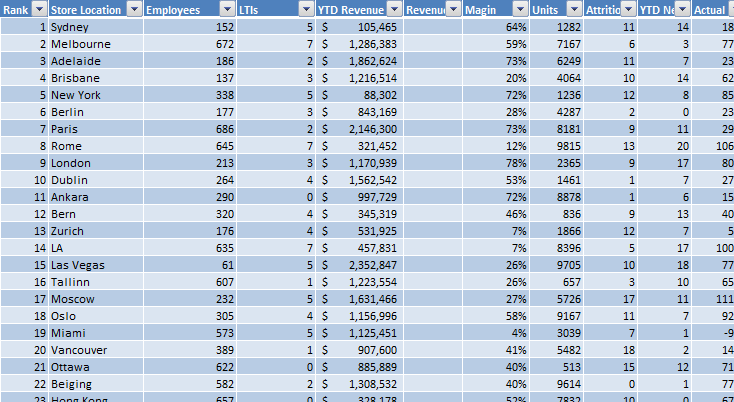This screenshot has height=402, width=734.
Task: Select the Melbourne store cell
Action: [x=96, y=44]
